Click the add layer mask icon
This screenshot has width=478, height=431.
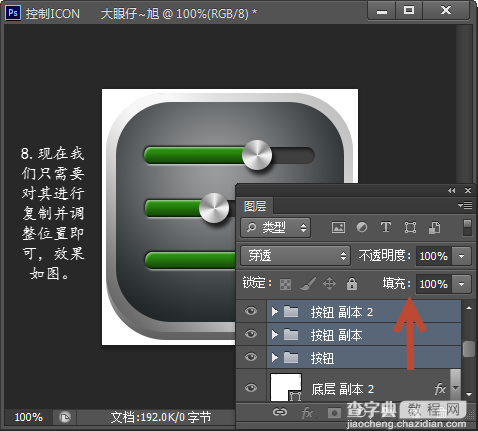[333, 413]
